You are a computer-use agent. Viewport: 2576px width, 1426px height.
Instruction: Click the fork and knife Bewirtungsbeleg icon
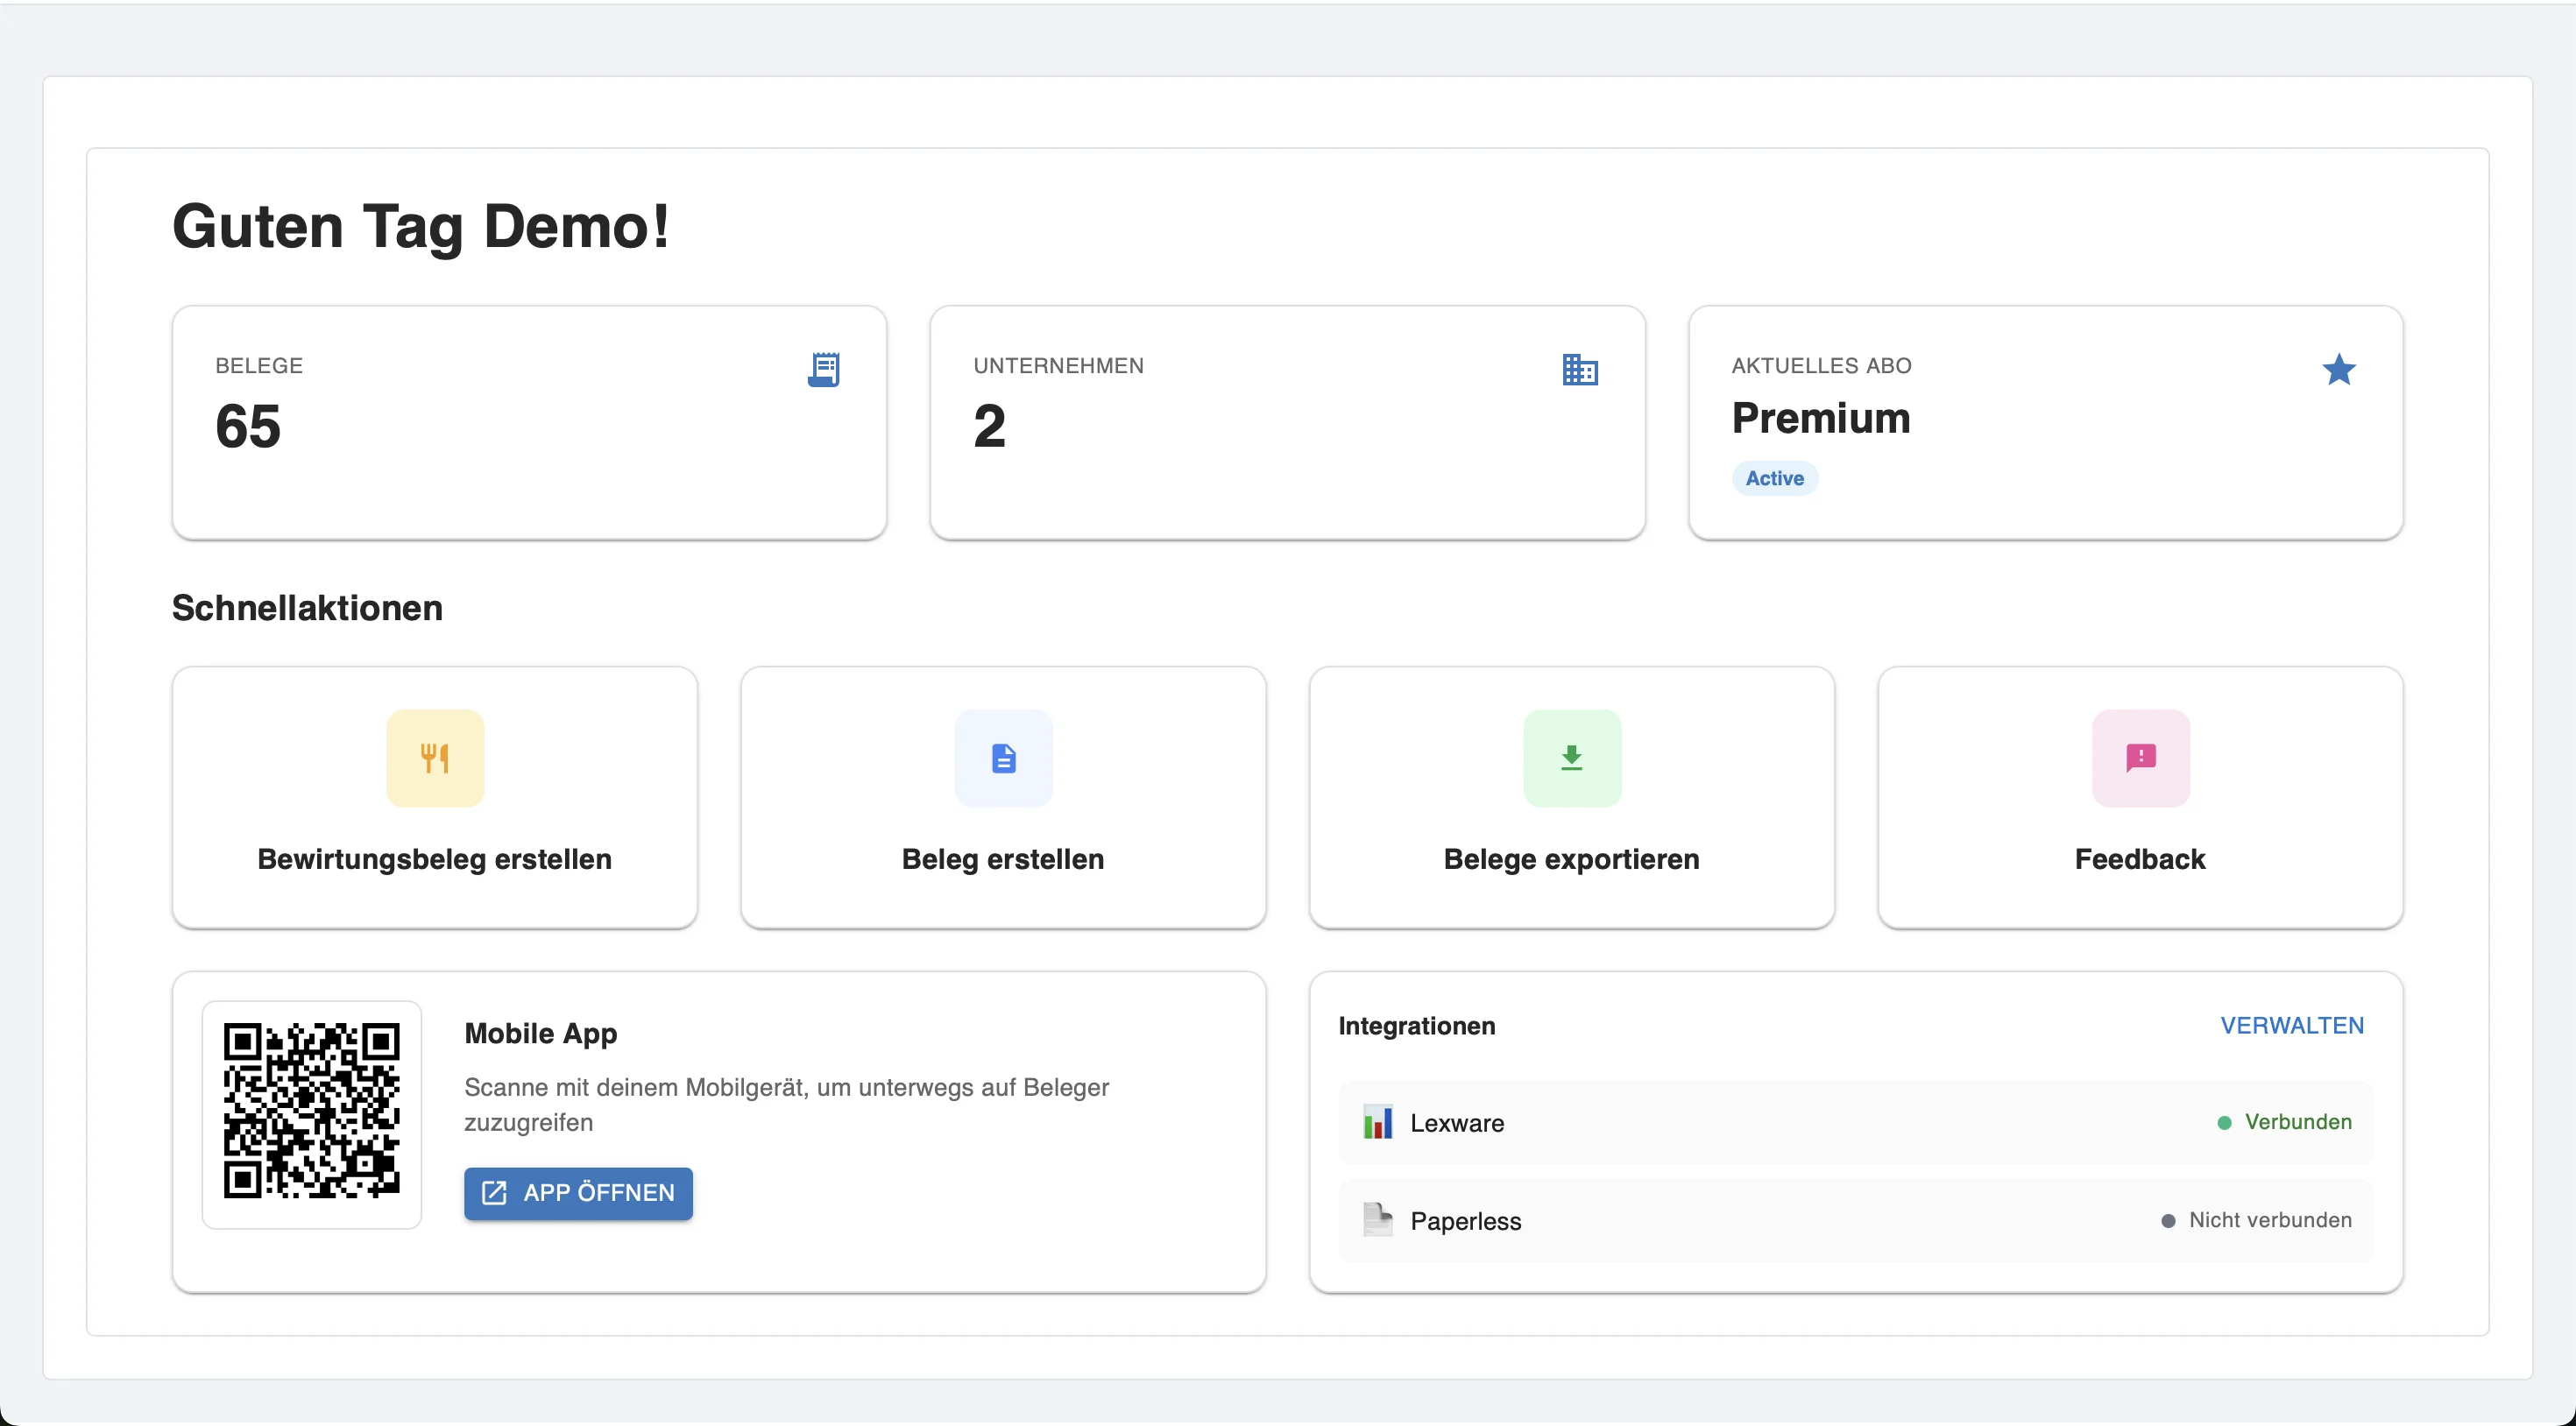click(x=435, y=758)
